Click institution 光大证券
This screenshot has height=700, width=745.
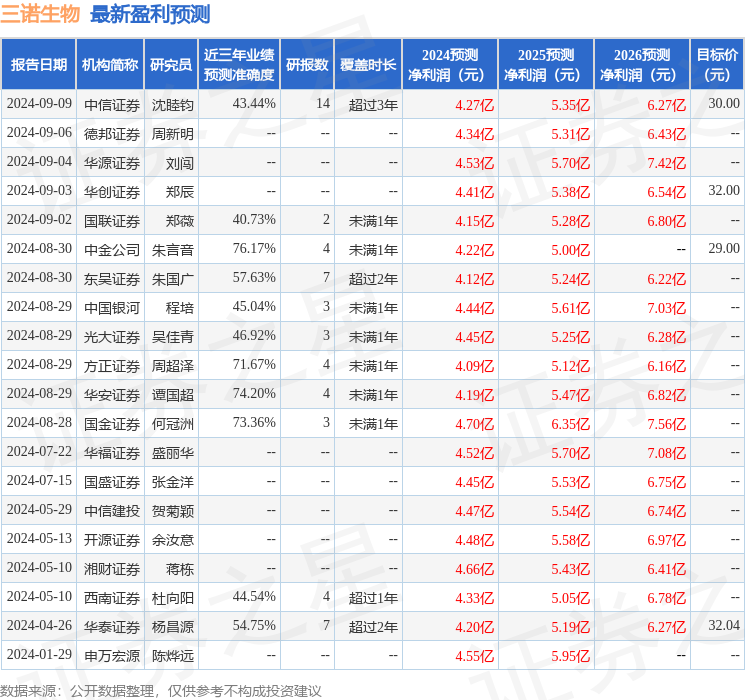(x=112, y=337)
